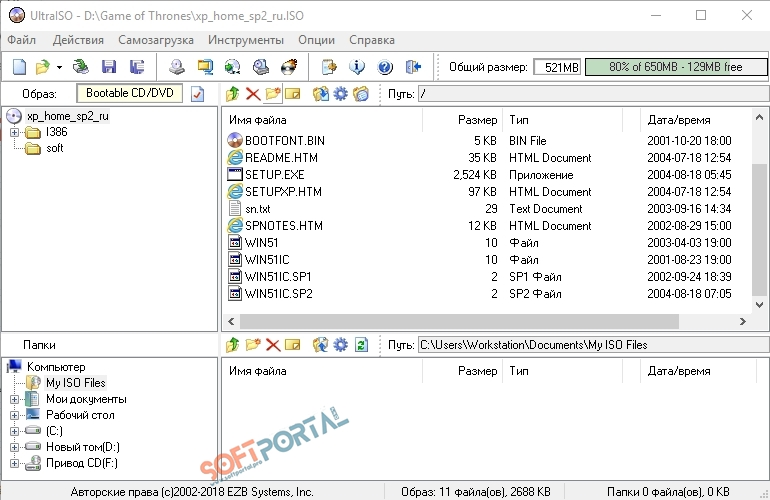Open Help with the question mark icon
Viewport: 770px width, 500px height.
coord(385,67)
